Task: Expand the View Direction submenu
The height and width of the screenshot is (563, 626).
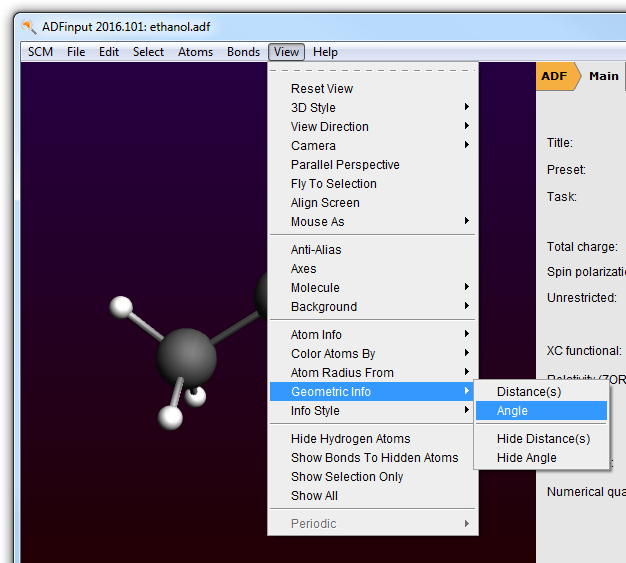Action: click(x=372, y=127)
